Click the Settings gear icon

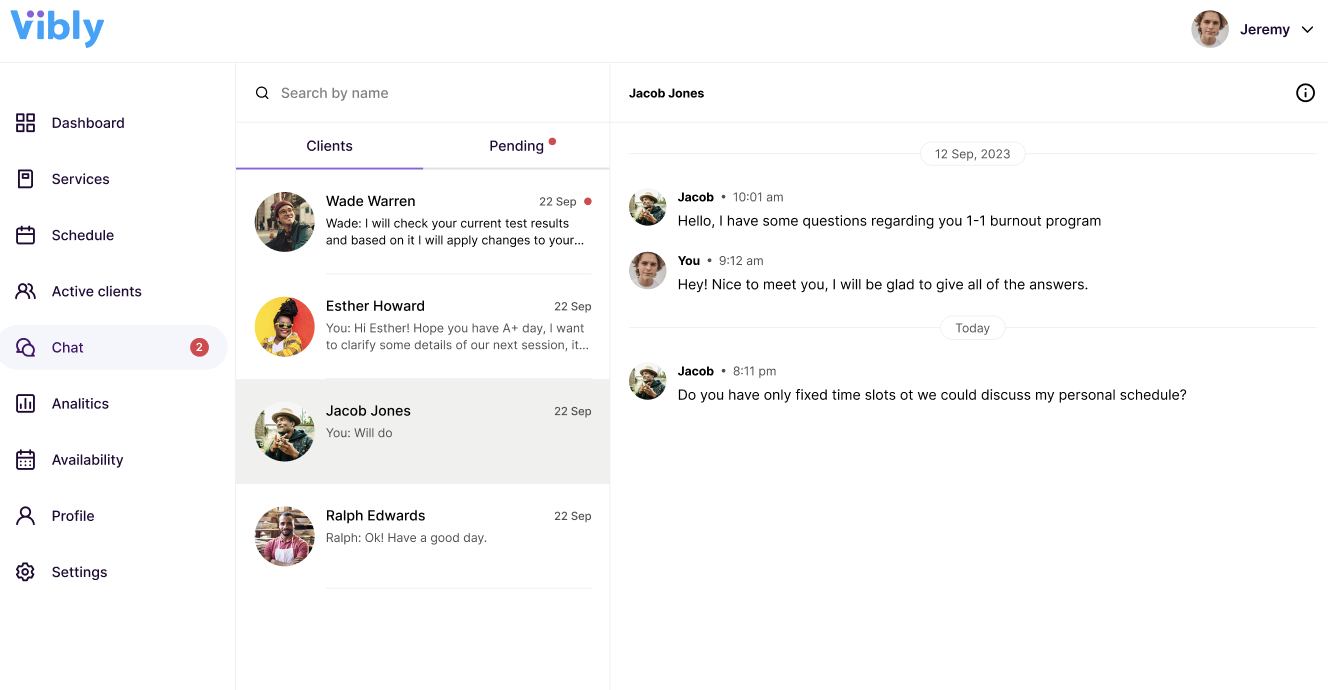(x=26, y=572)
